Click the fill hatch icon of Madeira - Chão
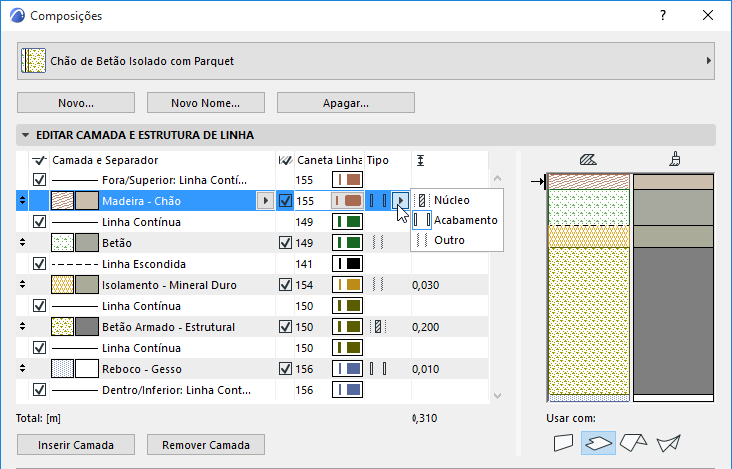The height and width of the screenshot is (469, 732). coord(62,201)
